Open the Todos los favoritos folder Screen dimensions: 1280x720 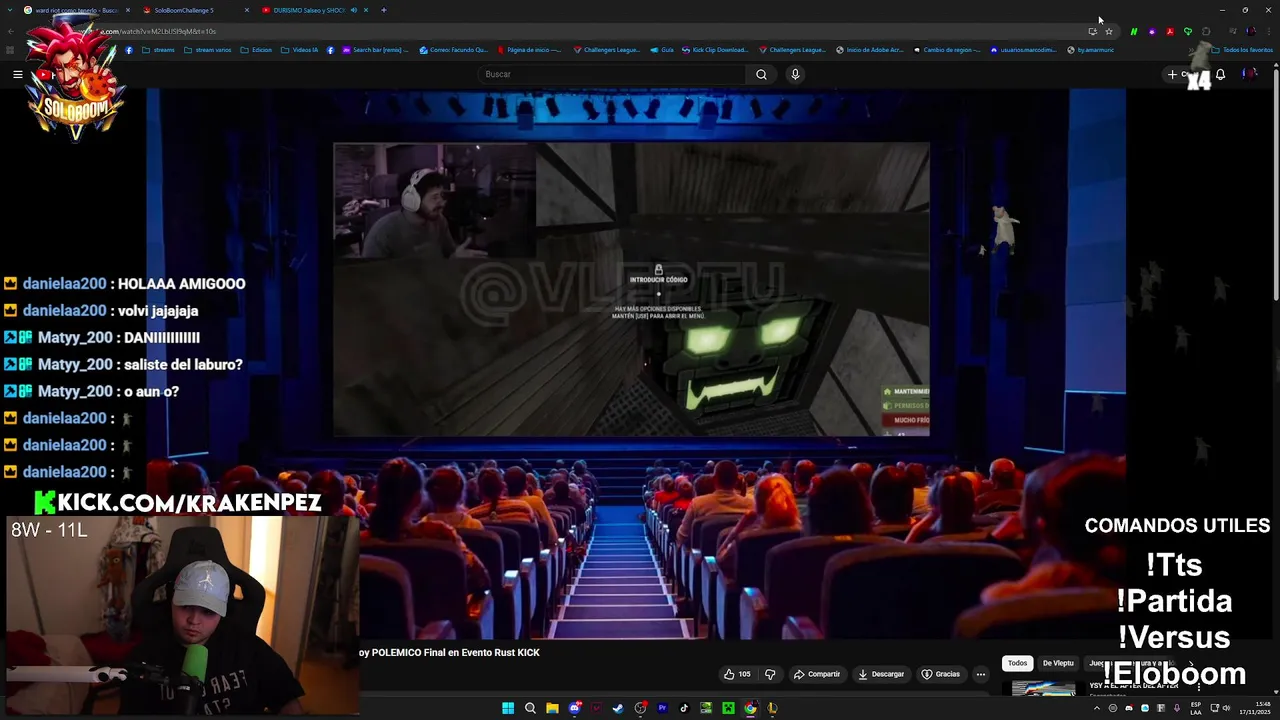tap(1241, 50)
